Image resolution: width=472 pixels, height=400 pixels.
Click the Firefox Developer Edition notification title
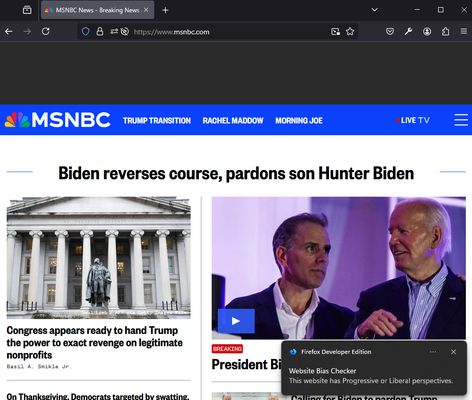[336, 352]
